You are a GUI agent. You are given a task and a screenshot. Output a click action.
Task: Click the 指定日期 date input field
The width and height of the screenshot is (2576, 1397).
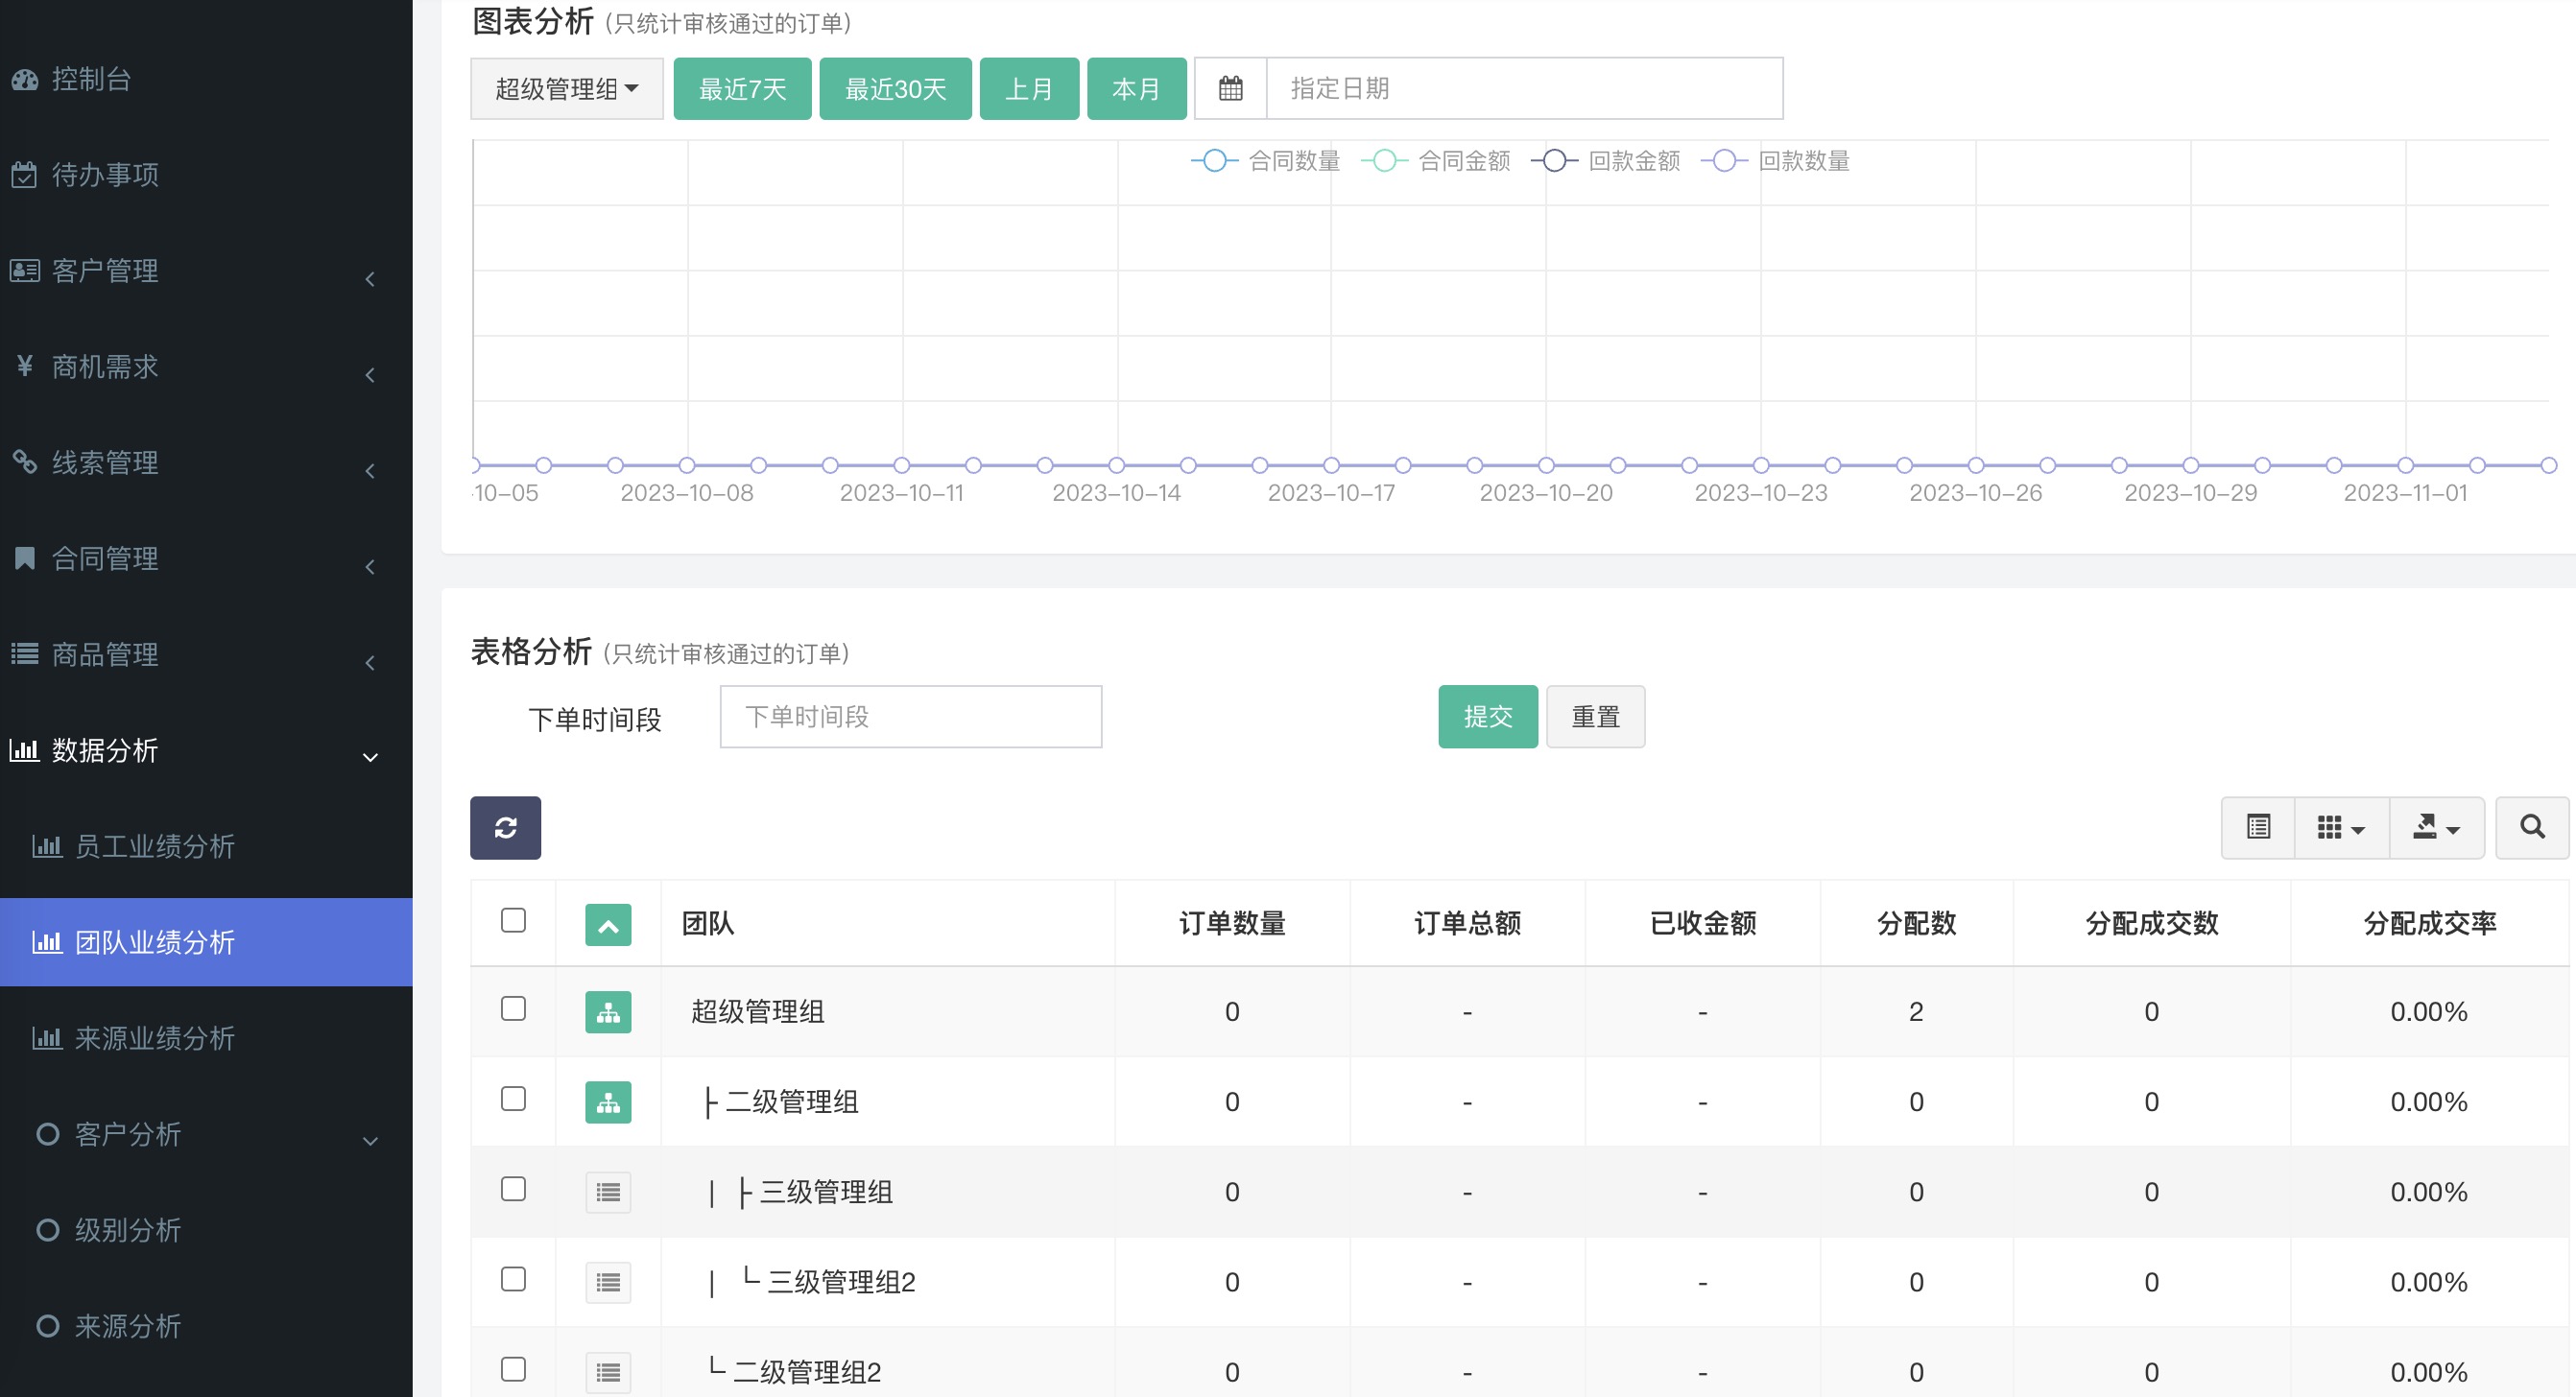1524,88
